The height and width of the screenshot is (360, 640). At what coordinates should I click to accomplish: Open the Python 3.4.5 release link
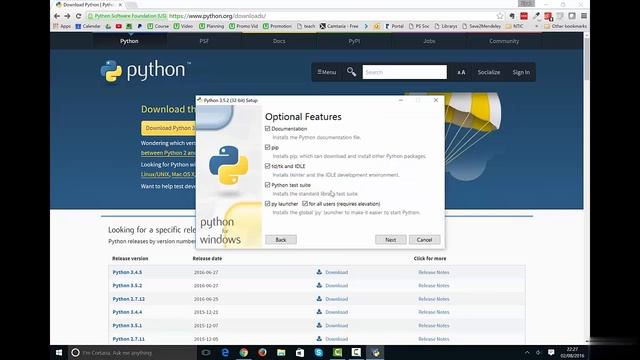point(127,272)
